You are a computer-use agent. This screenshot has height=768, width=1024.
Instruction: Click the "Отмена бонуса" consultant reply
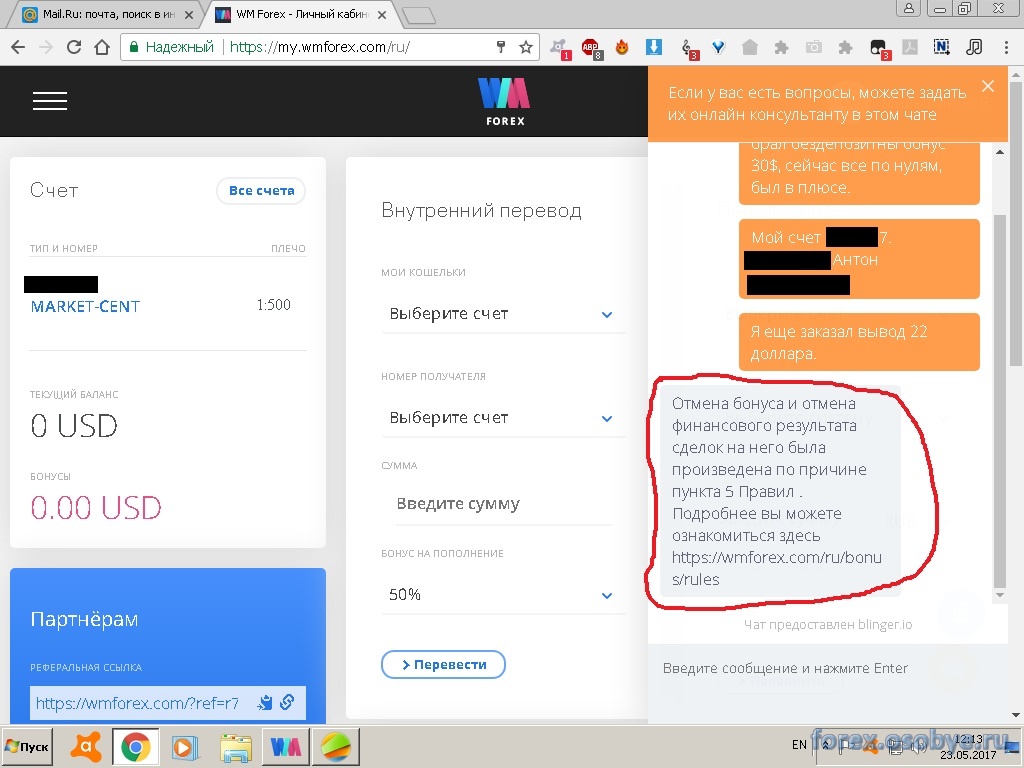pyautogui.click(x=780, y=490)
